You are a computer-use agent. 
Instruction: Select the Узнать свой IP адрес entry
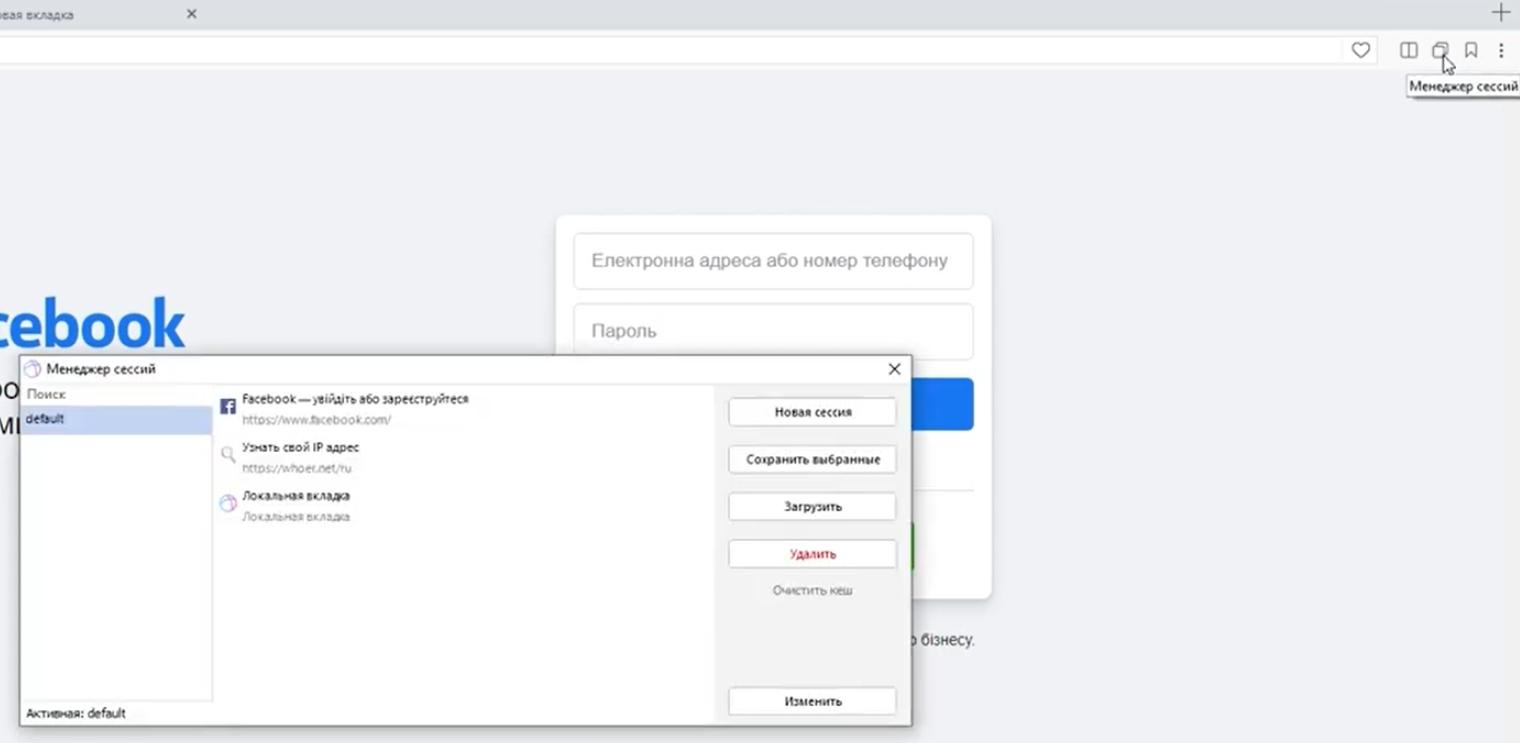300,448
